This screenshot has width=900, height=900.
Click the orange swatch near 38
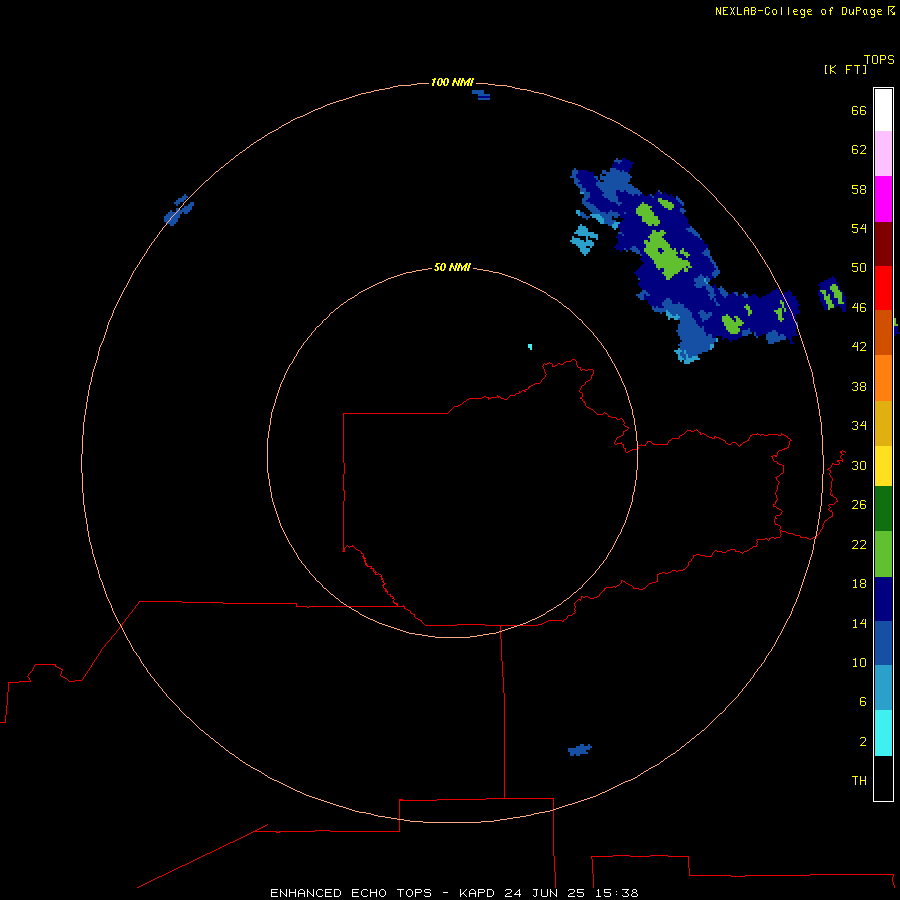point(883,378)
